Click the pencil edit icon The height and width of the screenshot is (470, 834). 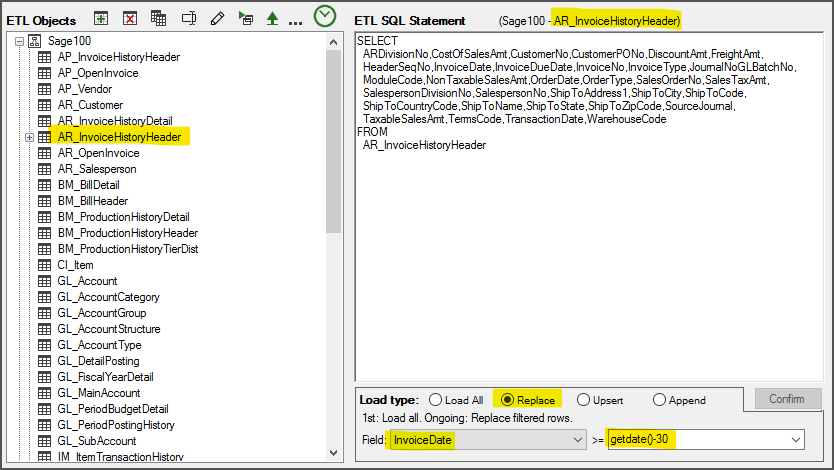click(217, 19)
